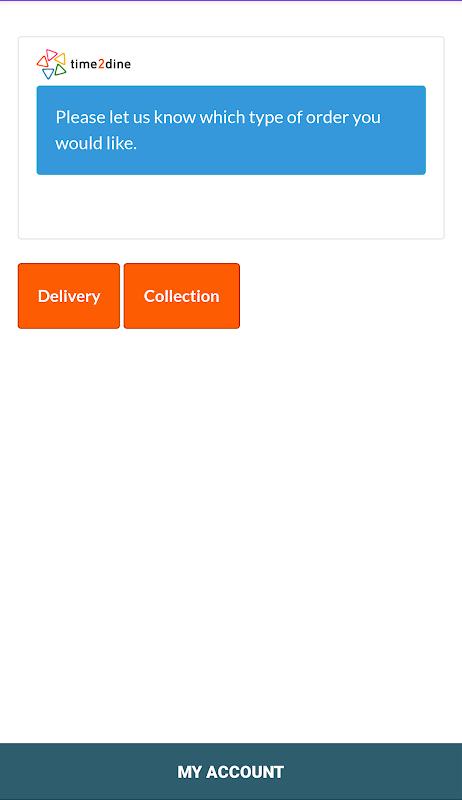Select the orange Collection button label
The height and width of the screenshot is (800, 462).
point(182,296)
